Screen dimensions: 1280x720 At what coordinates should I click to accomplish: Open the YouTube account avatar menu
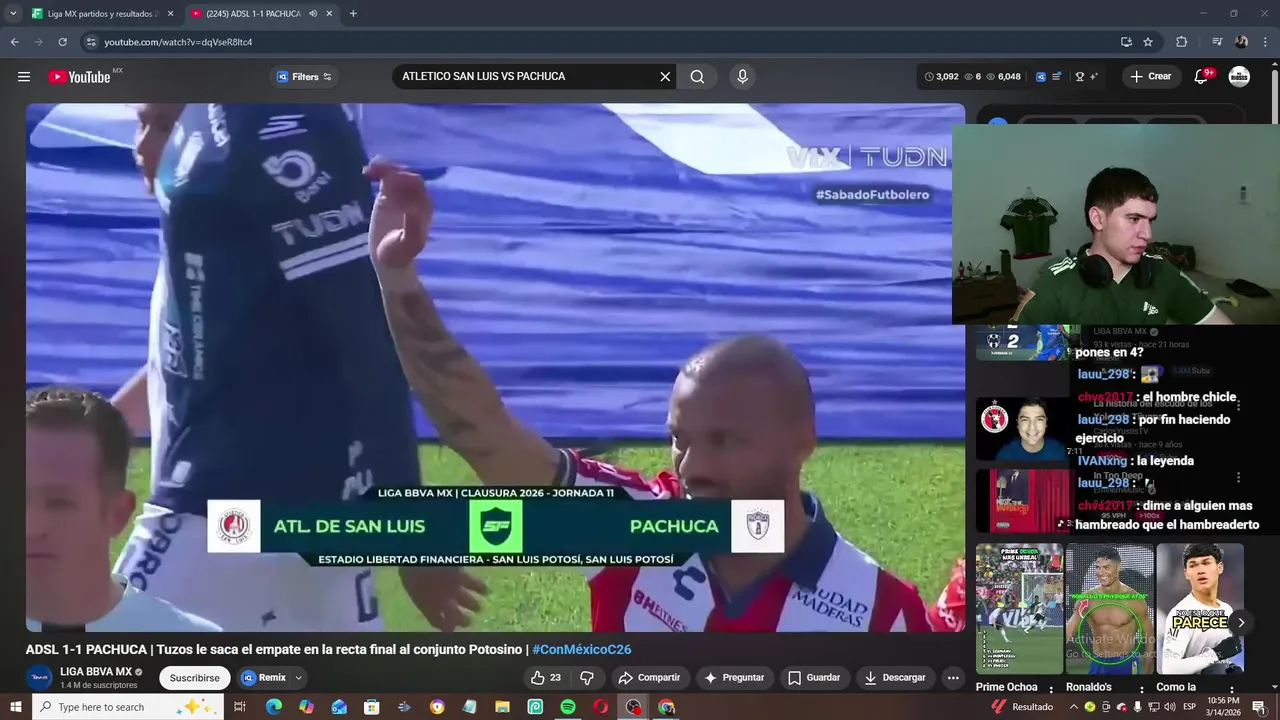point(1240,77)
